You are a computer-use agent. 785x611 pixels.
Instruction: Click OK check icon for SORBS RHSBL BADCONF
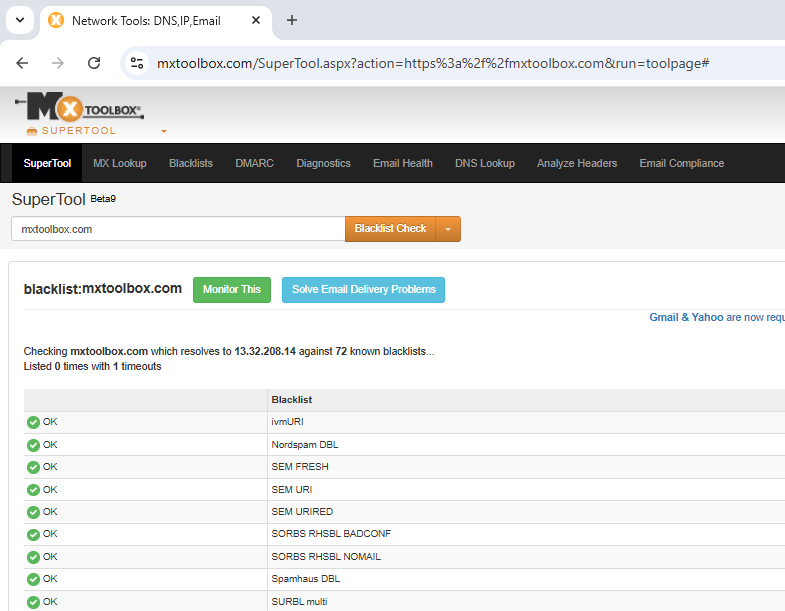[34, 534]
